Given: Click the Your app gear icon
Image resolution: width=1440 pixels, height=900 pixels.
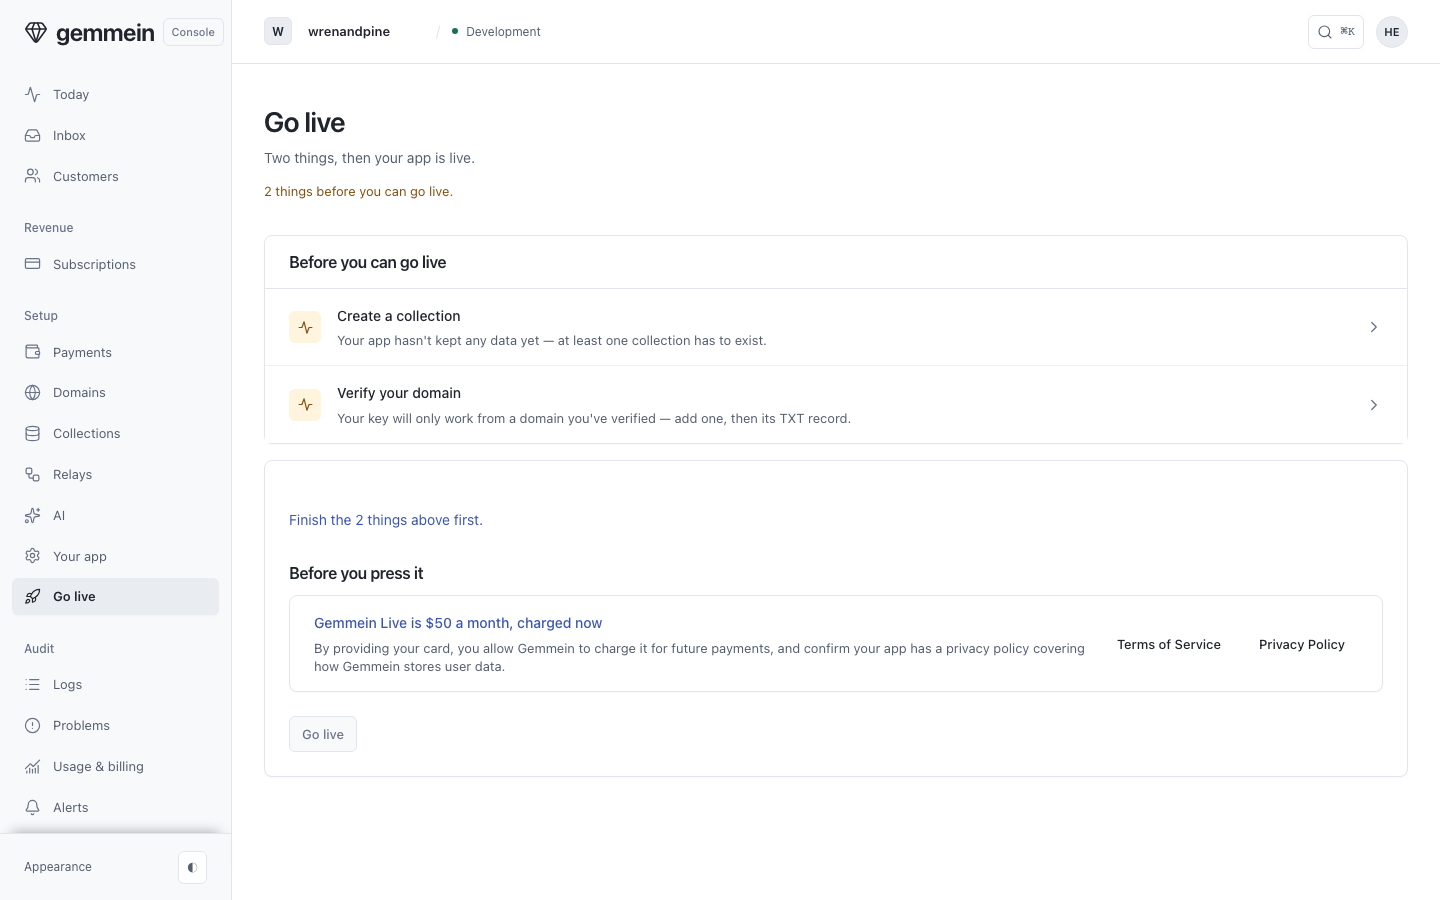Looking at the screenshot, I should point(33,556).
